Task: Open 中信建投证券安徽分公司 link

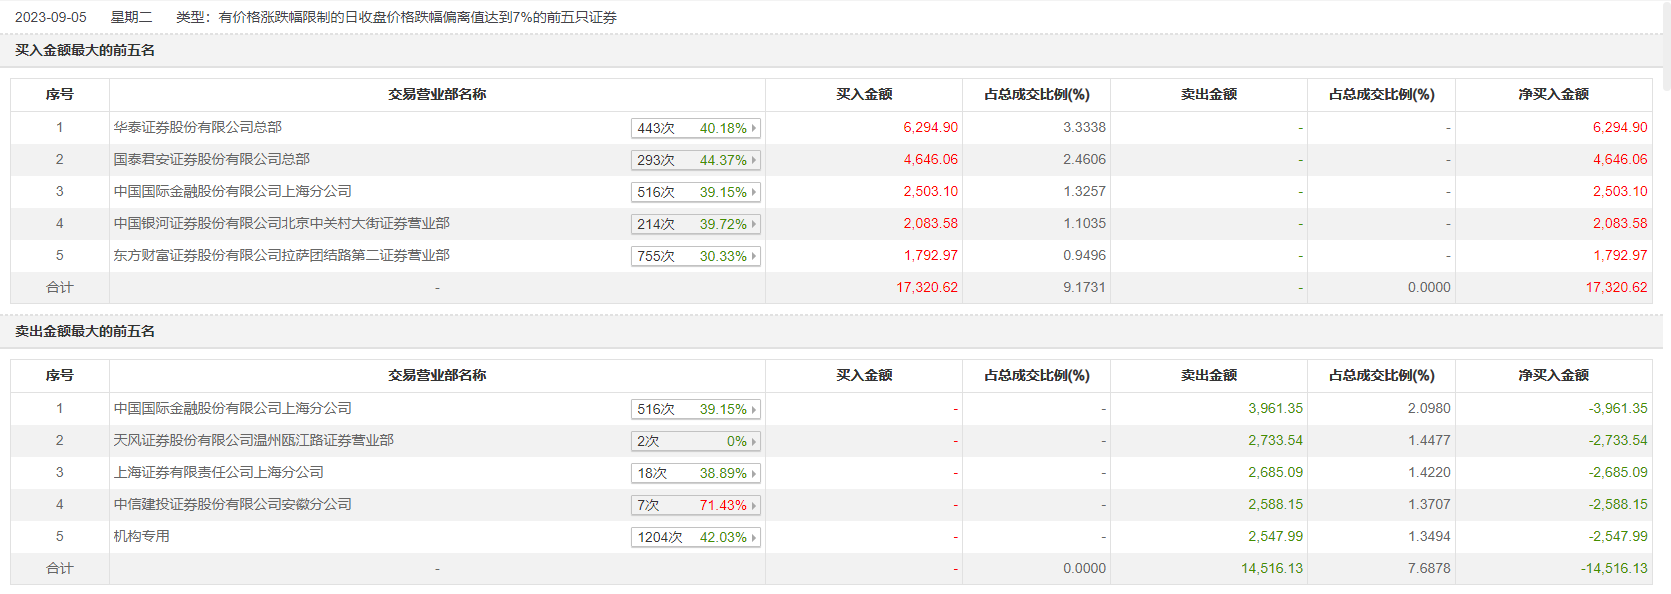Action: 233,504
